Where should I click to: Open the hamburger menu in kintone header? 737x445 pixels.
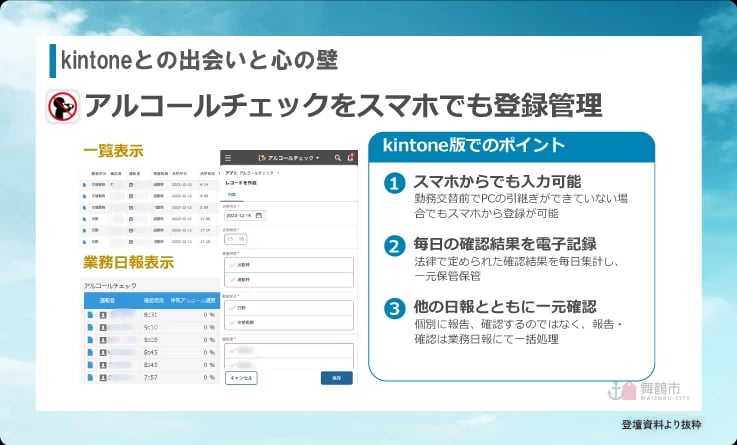point(228,158)
